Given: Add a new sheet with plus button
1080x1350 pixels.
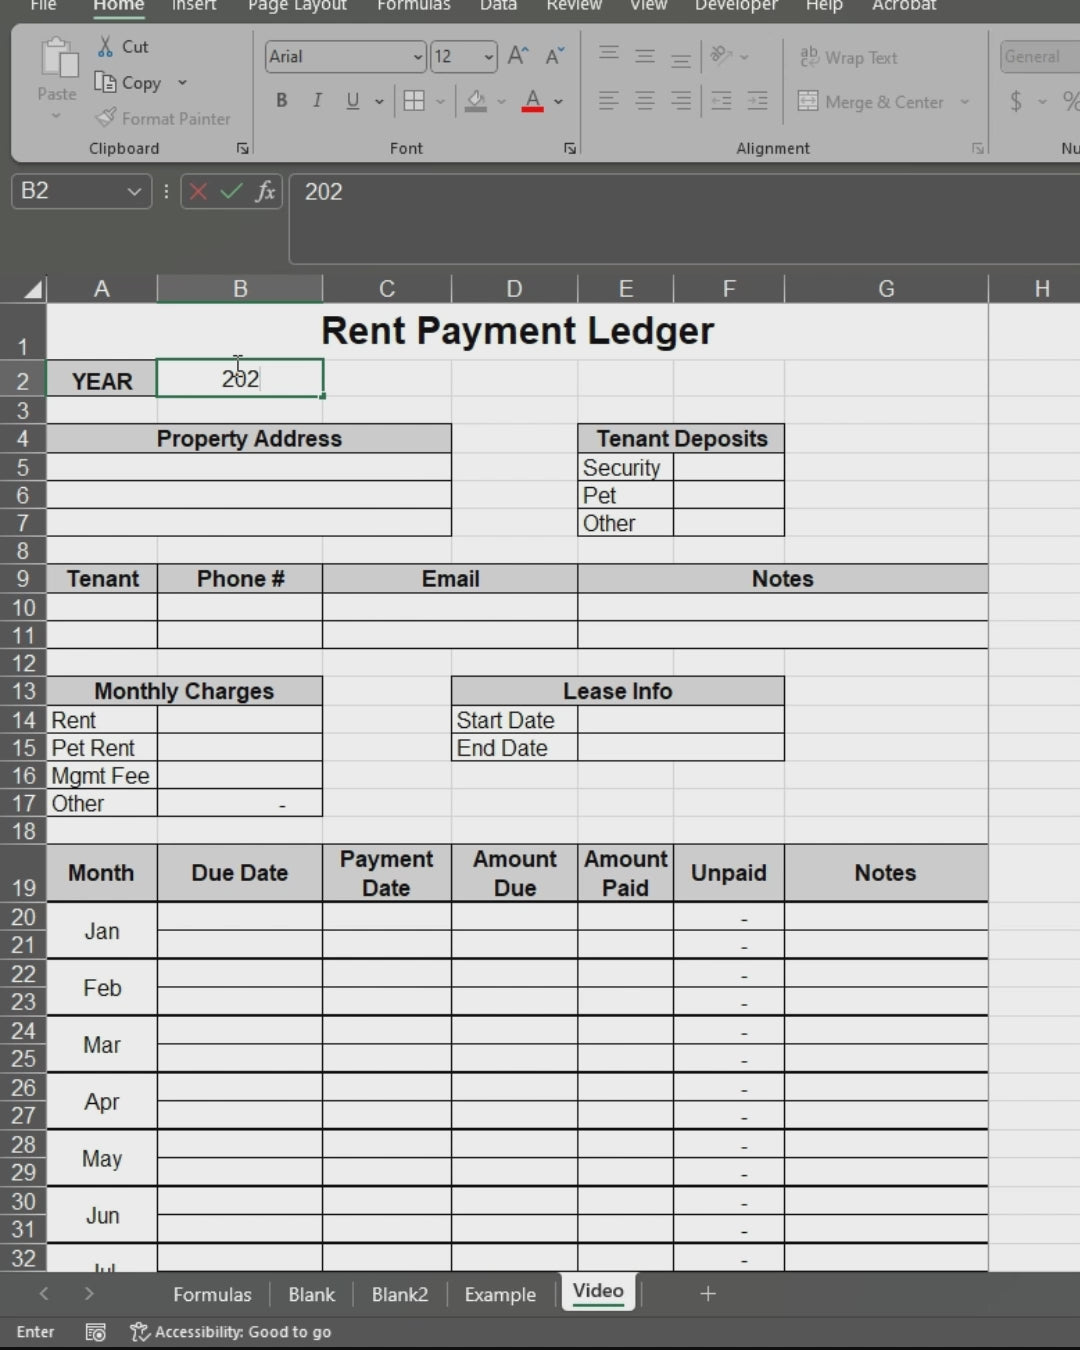Looking at the screenshot, I should pyautogui.click(x=708, y=1294).
